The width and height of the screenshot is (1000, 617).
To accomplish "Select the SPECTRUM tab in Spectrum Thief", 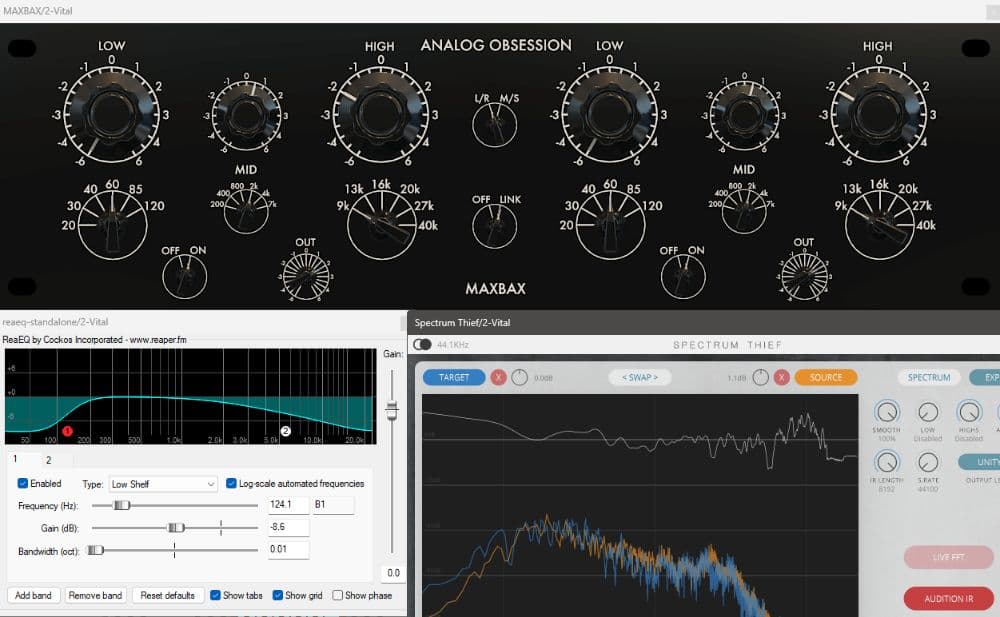I will point(929,378).
